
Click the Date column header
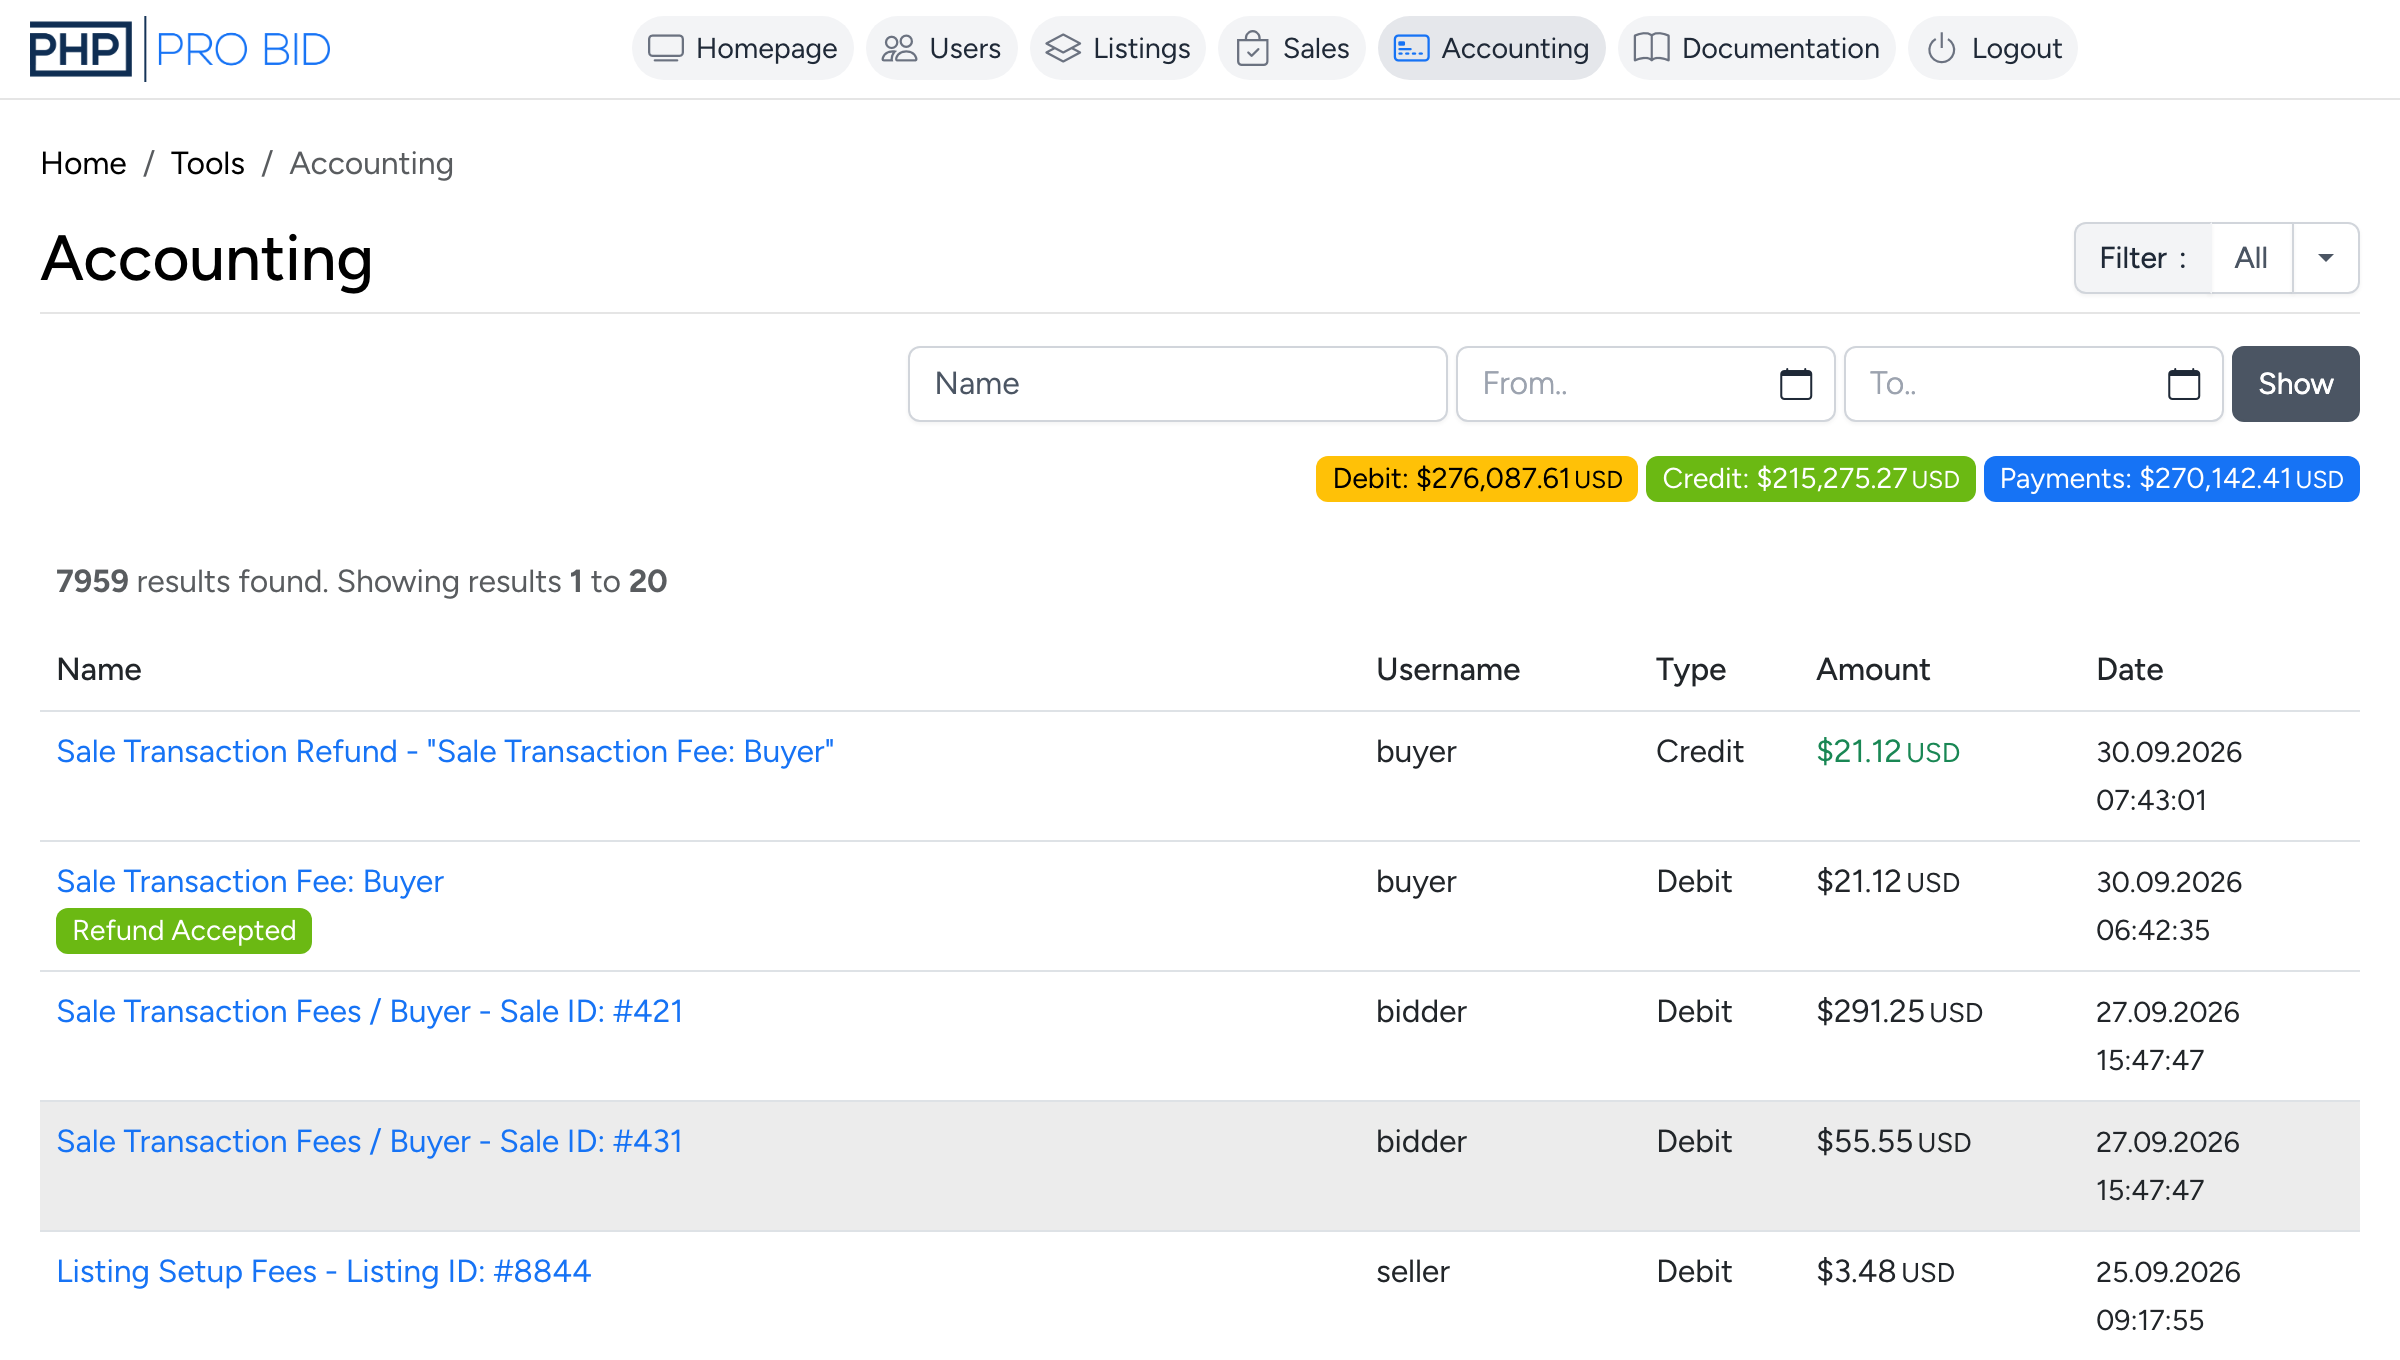coord(2130,669)
